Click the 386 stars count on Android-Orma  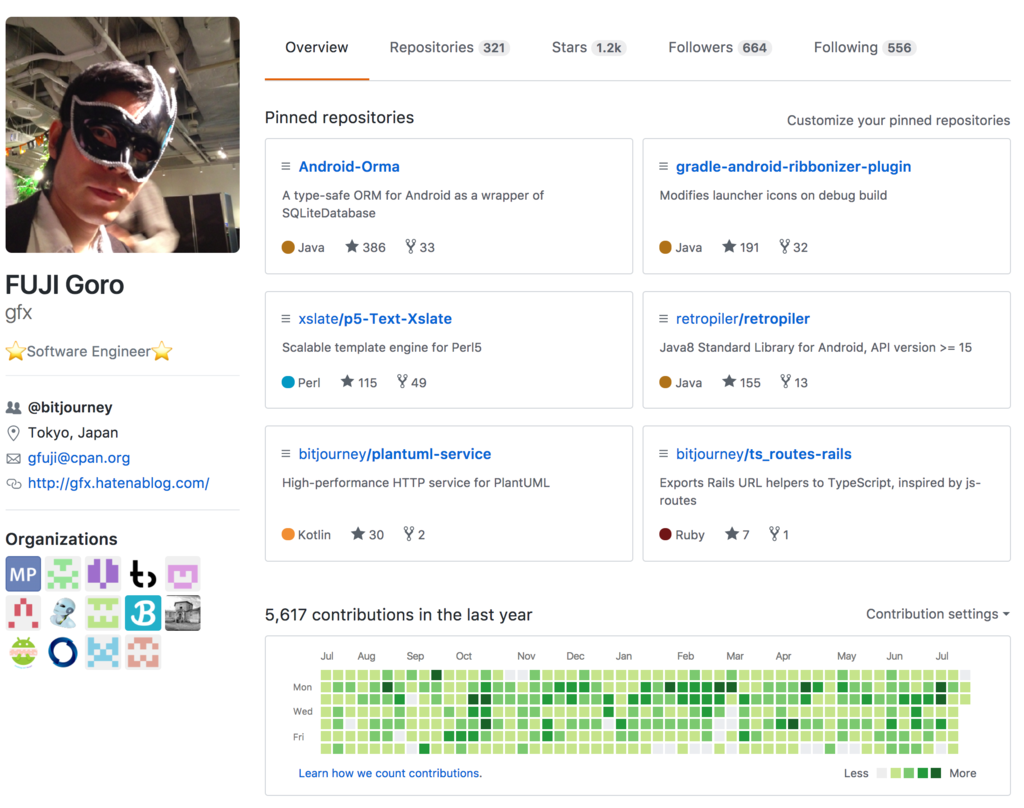(x=374, y=248)
